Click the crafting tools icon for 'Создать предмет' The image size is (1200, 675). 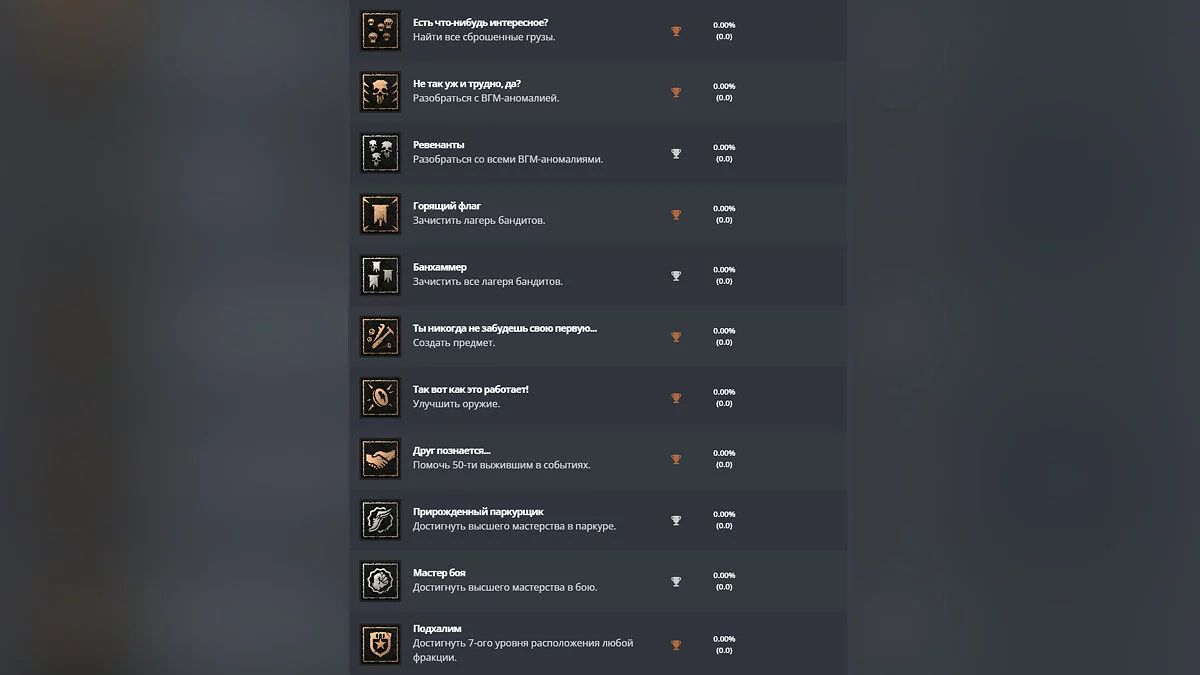click(380, 336)
